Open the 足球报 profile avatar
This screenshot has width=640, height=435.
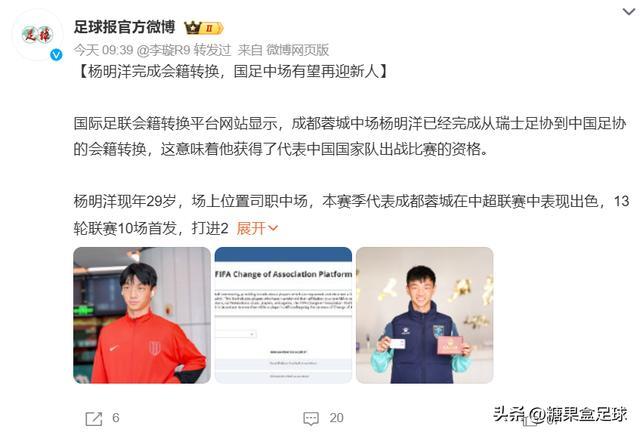(37, 35)
